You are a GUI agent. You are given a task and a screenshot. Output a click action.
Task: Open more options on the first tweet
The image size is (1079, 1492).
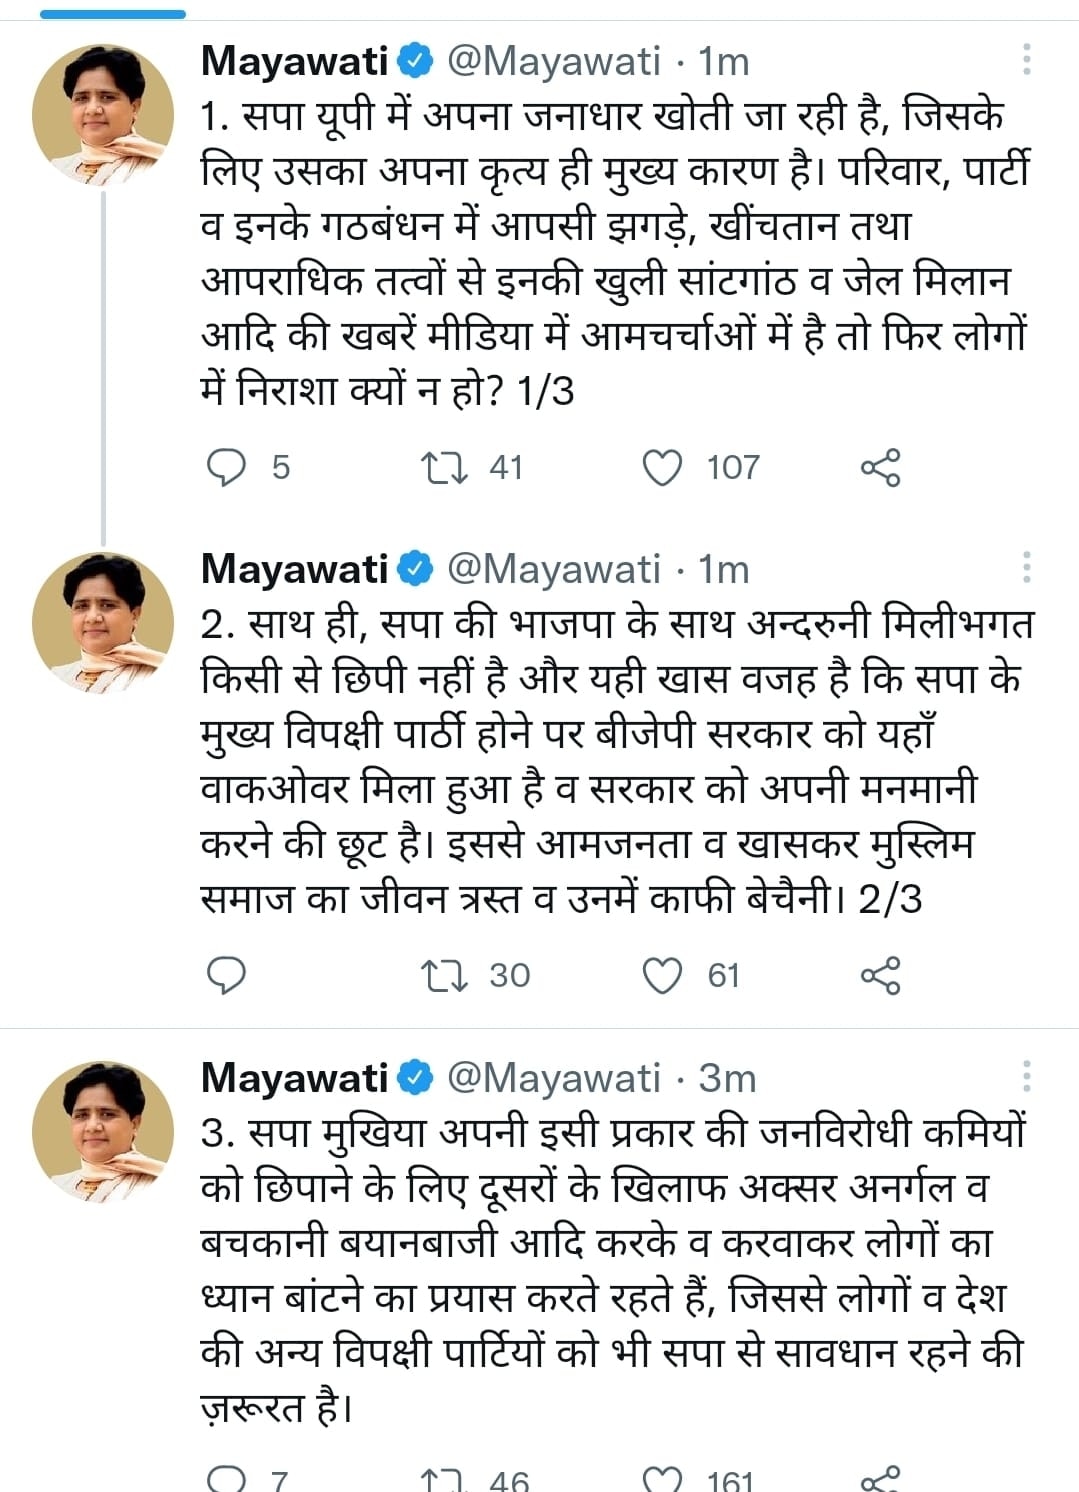1026,60
